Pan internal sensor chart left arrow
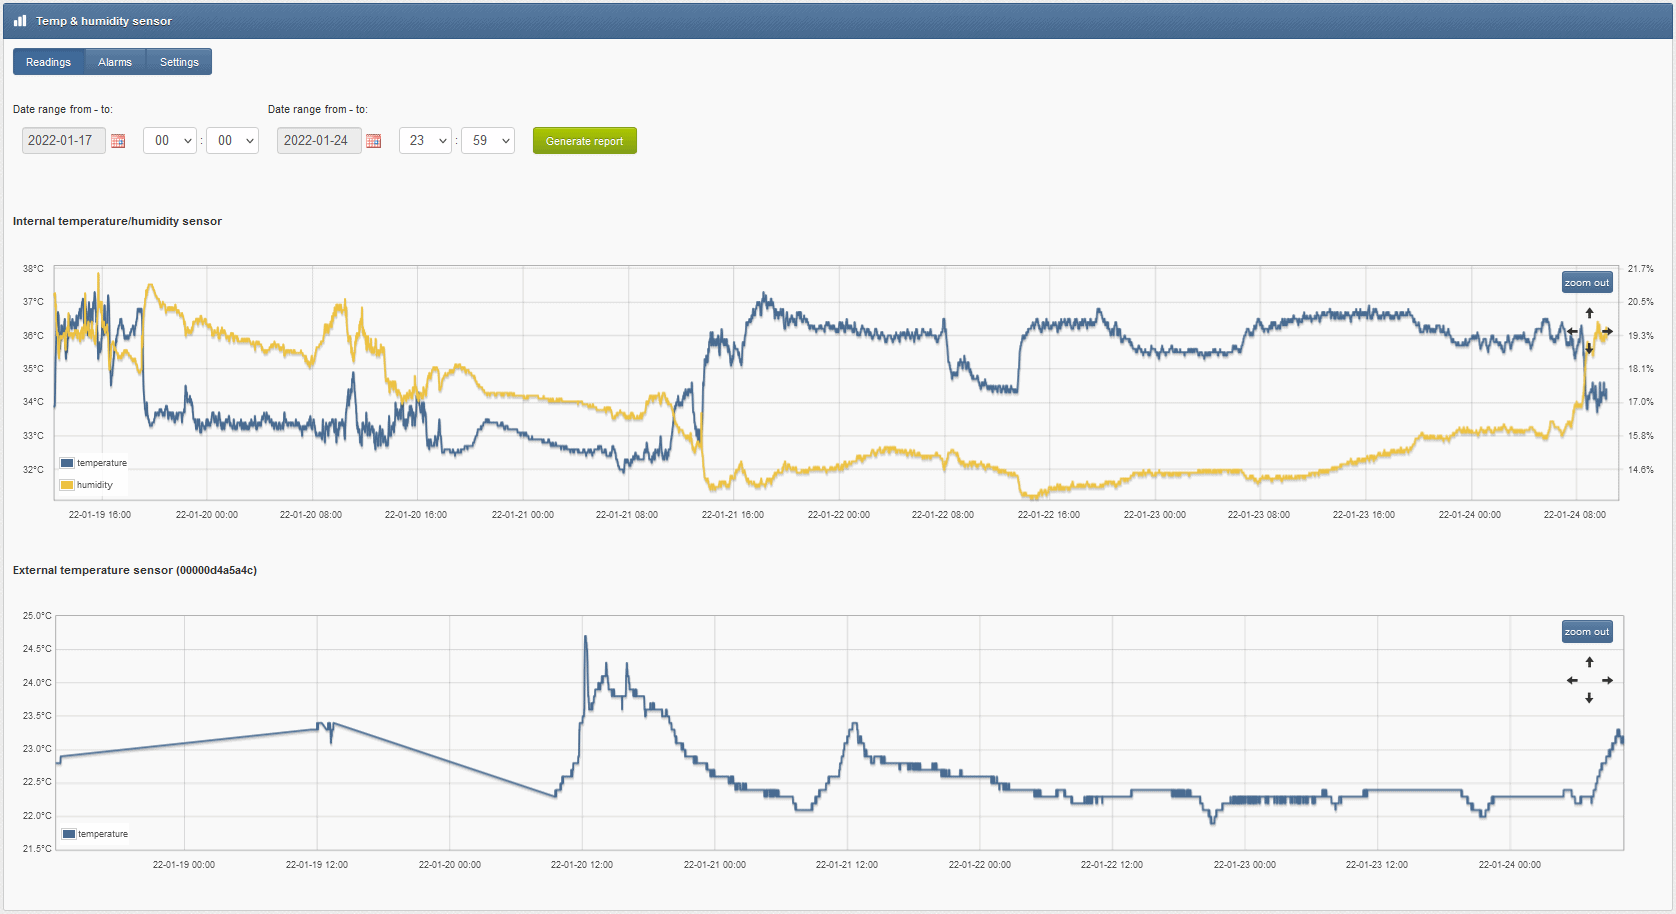Image resolution: width=1676 pixels, height=914 pixels. click(x=1572, y=331)
